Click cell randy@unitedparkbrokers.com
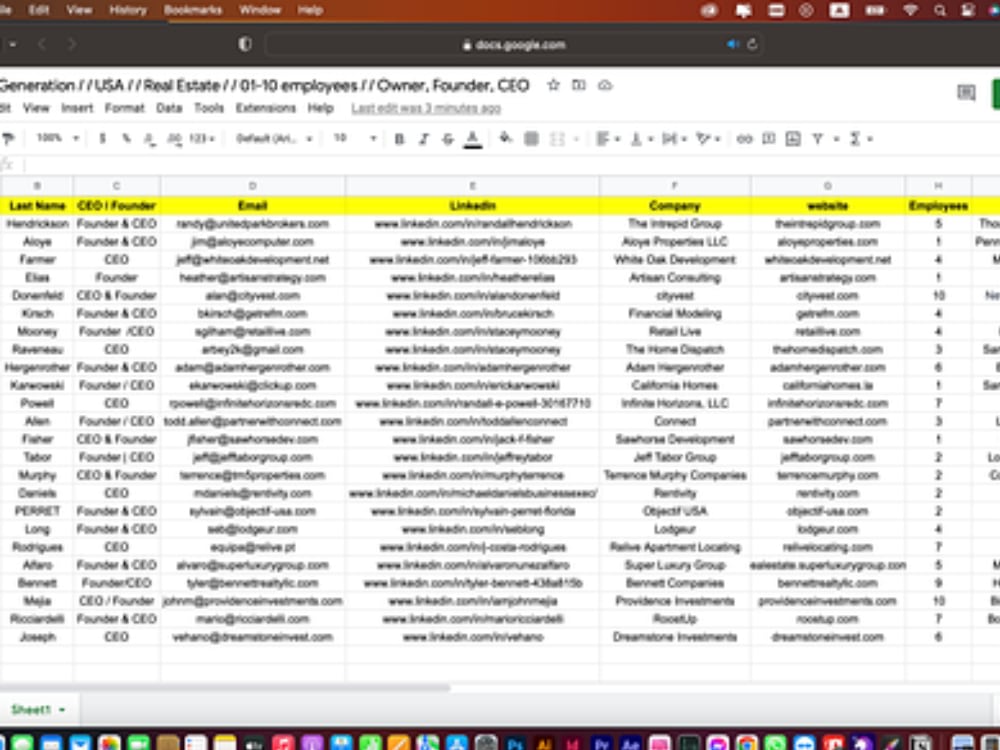The height and width of the screenshot is (750, 1000). pos(253,224)
